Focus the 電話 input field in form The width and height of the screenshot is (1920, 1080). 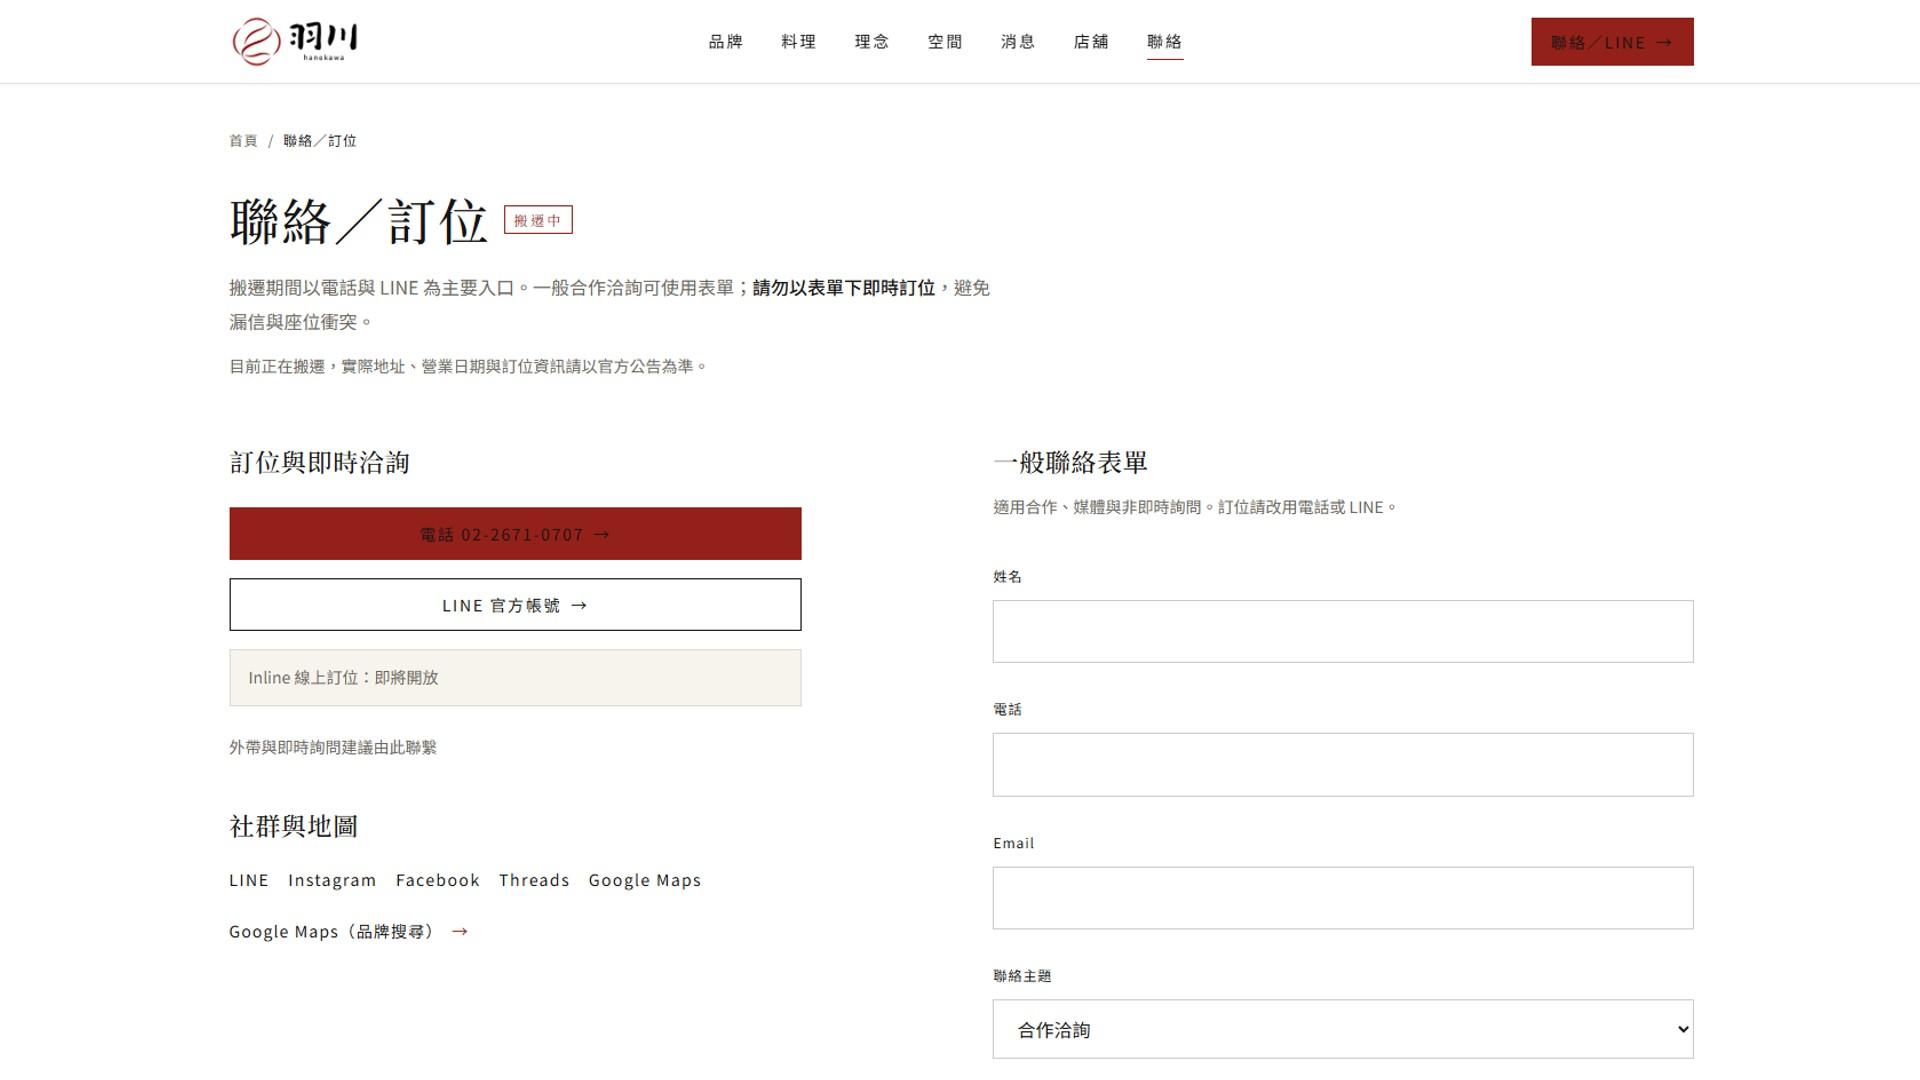coord(1343,765)
